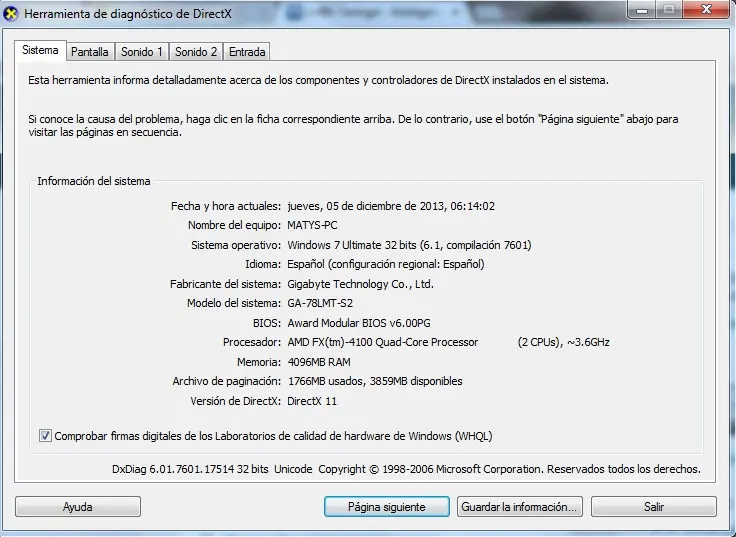Switch to the Sistema tab
The height and width of the screenshot is (537, 736).
40,50
